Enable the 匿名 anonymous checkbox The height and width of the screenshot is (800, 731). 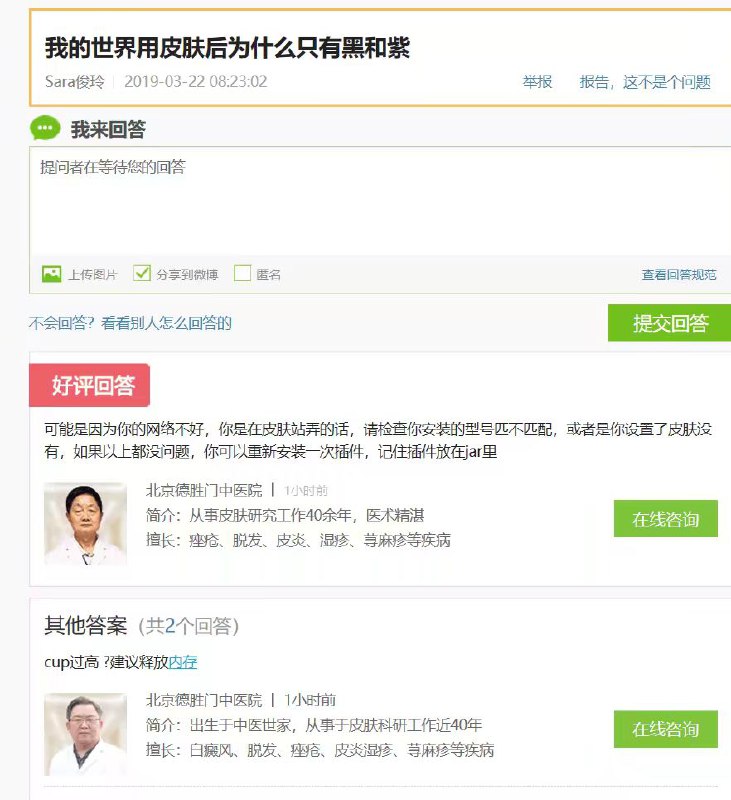tap(242, 273)
